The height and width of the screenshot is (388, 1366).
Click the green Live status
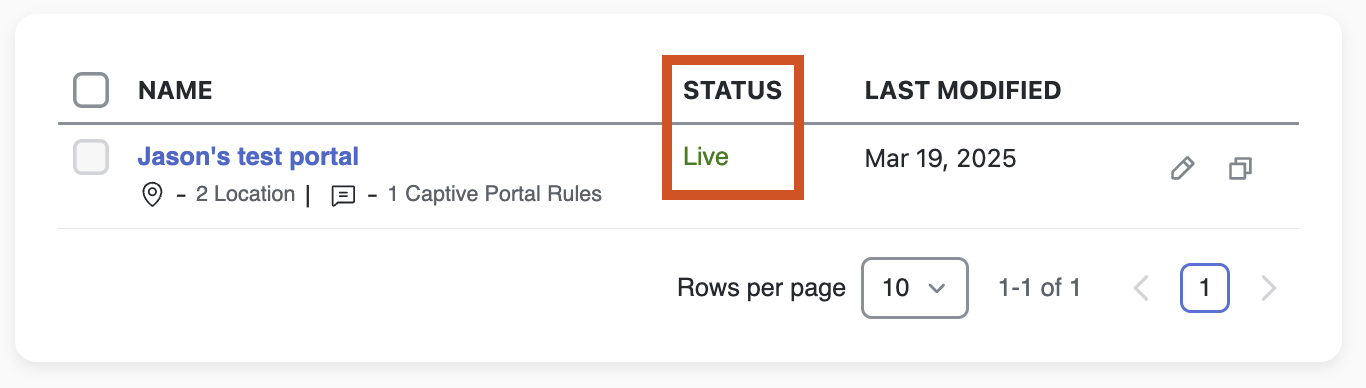[x=706, y=157]
